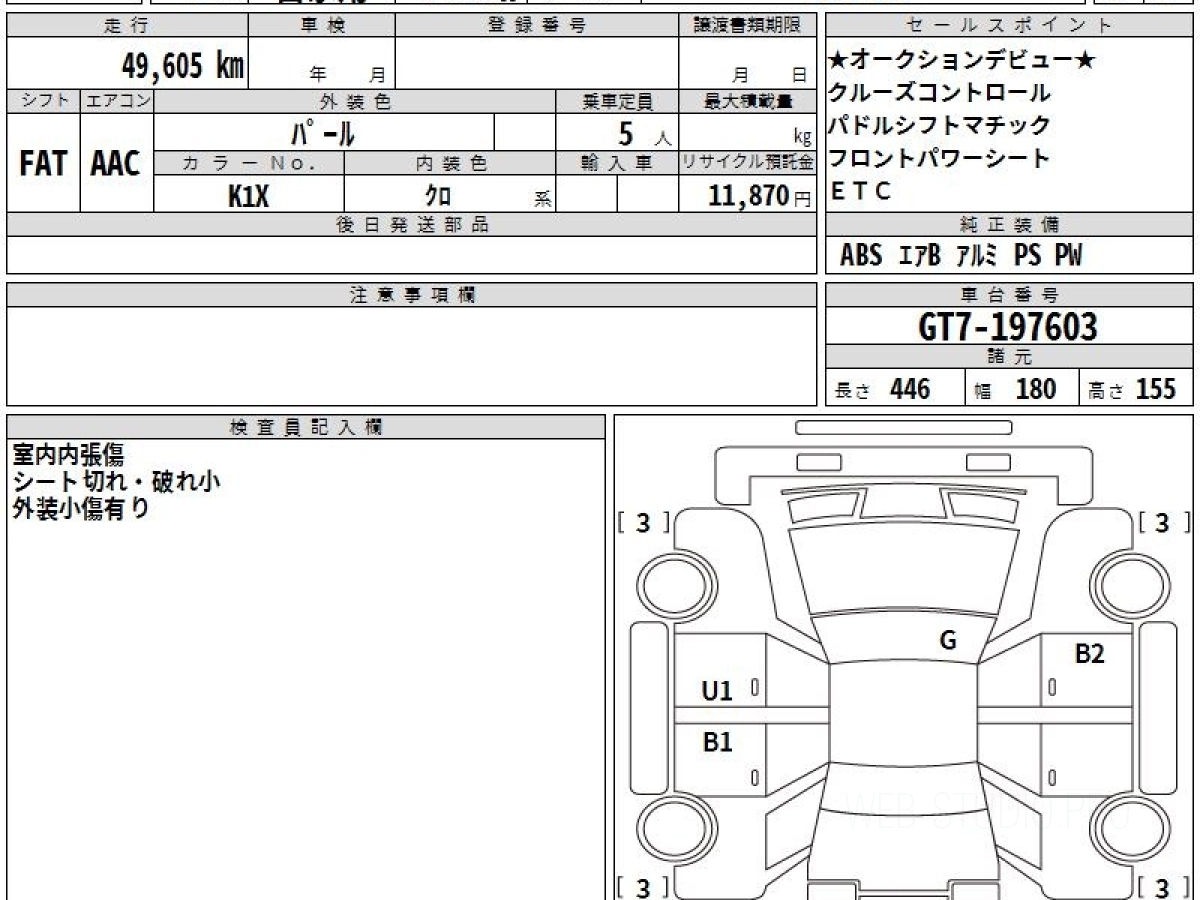Select the セールスポイント header
This screenshot has height=900, width=1200.
(x=1010, y=26)
